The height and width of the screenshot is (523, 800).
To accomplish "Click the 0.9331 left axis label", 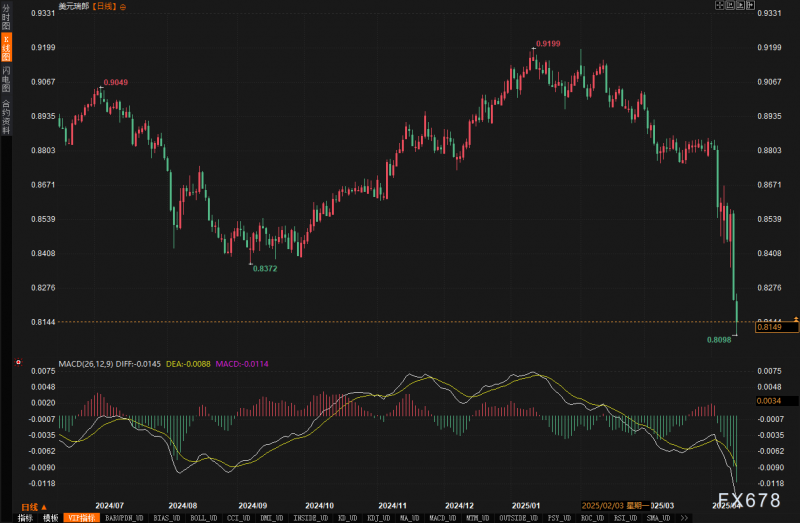I will [x=43, y=13].
